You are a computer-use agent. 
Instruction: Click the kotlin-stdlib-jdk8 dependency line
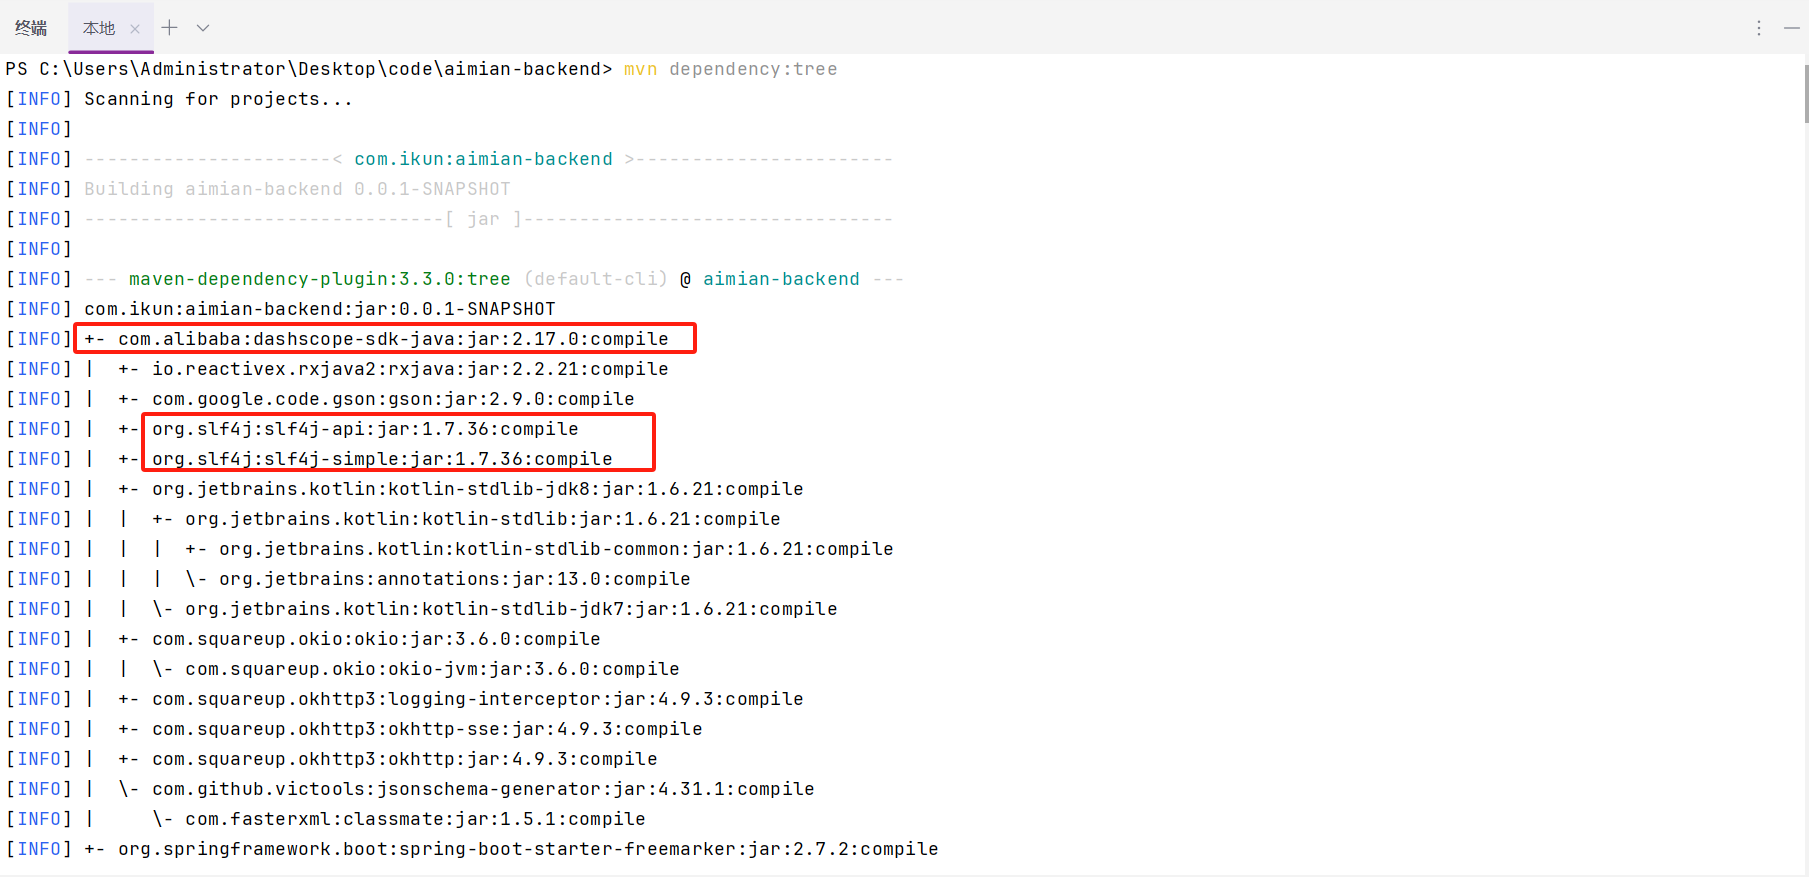pos(477,489)
